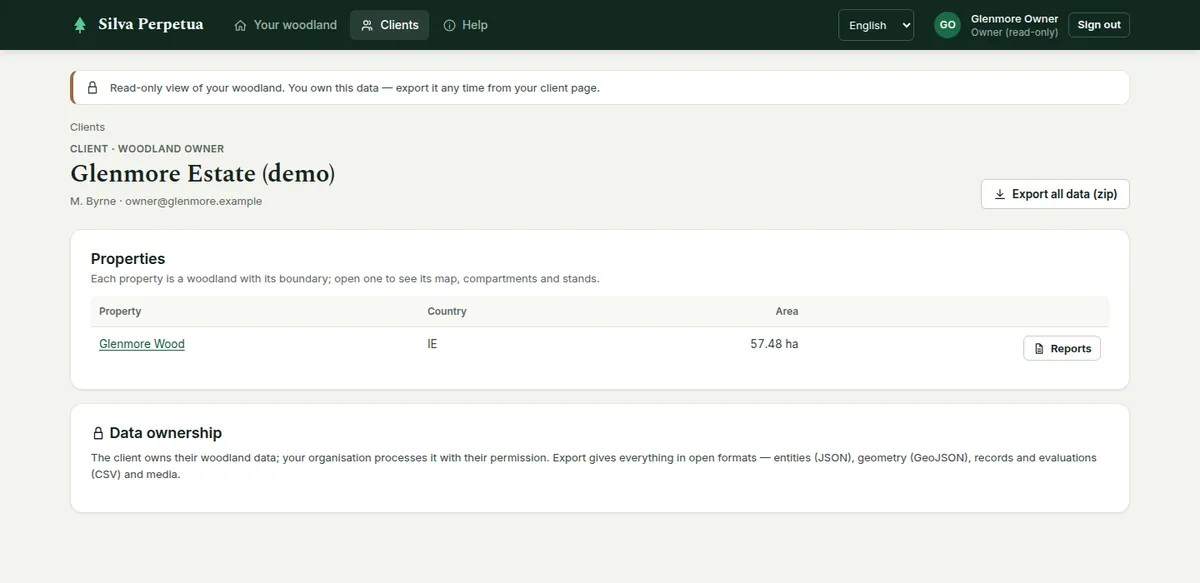Click the people icon beside Clients
The height and width of the screenshot is (583, 1200).
[x=367, y=25]
